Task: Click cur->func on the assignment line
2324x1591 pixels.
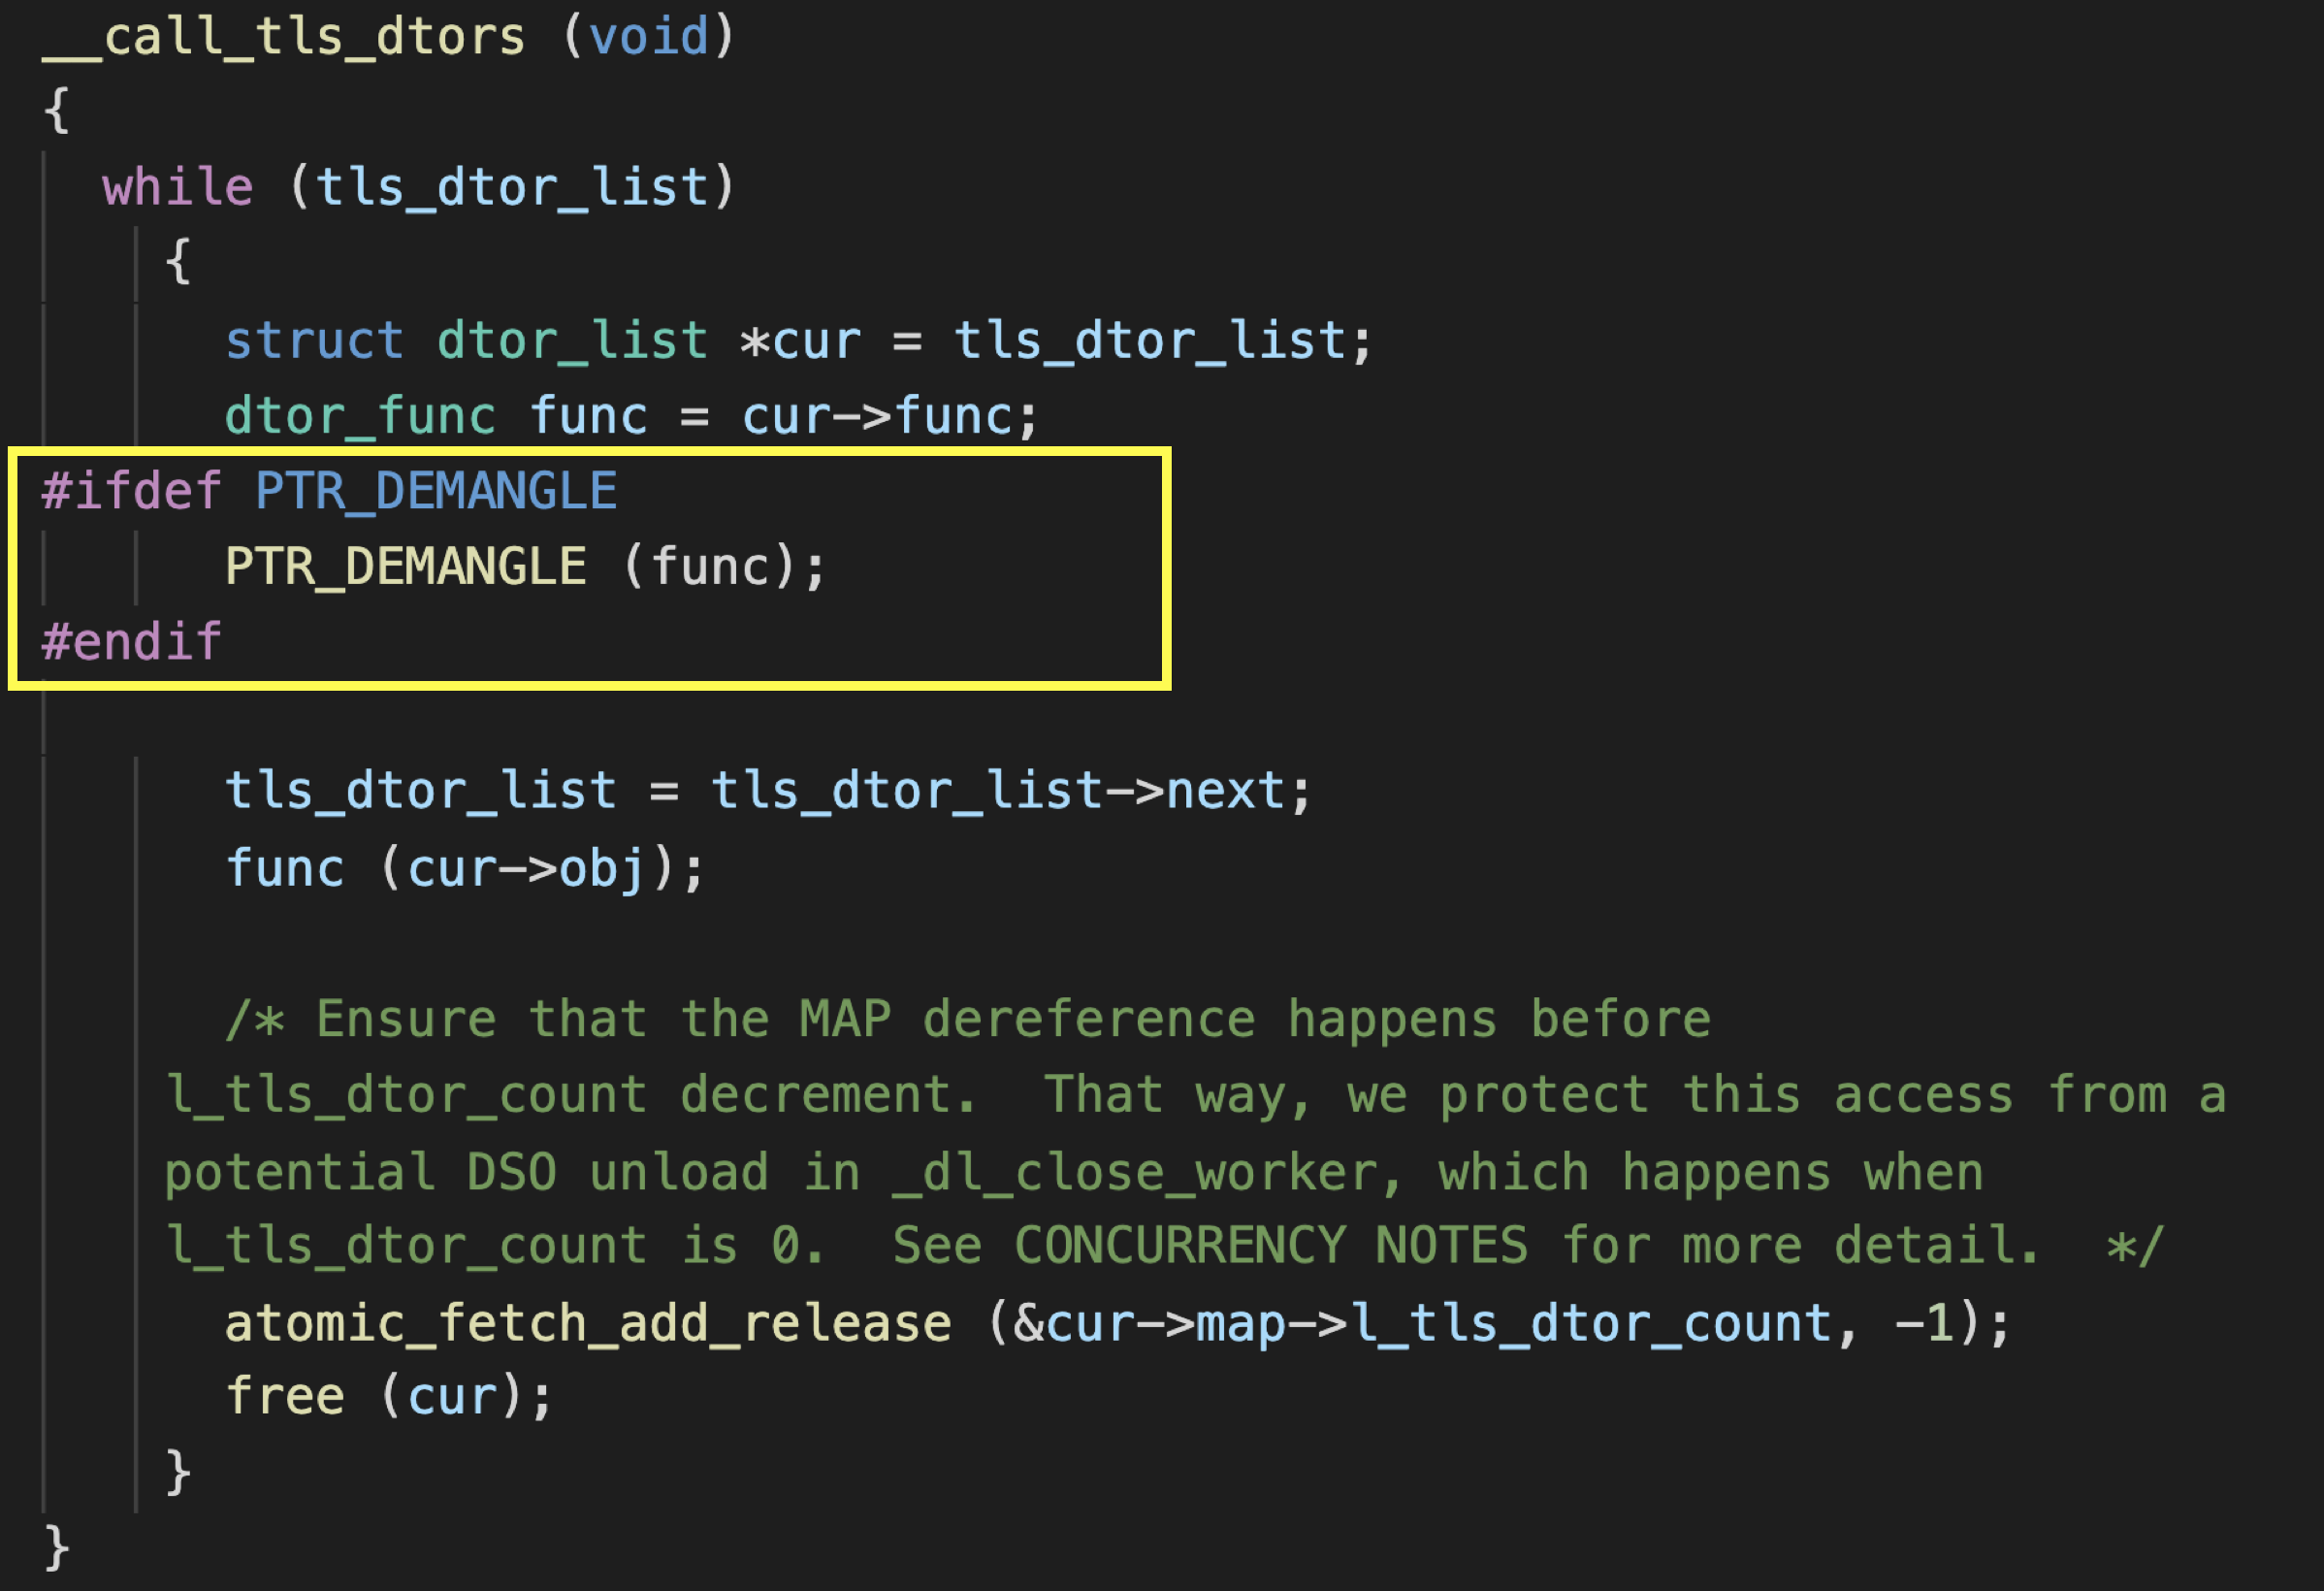Action: 877,416
